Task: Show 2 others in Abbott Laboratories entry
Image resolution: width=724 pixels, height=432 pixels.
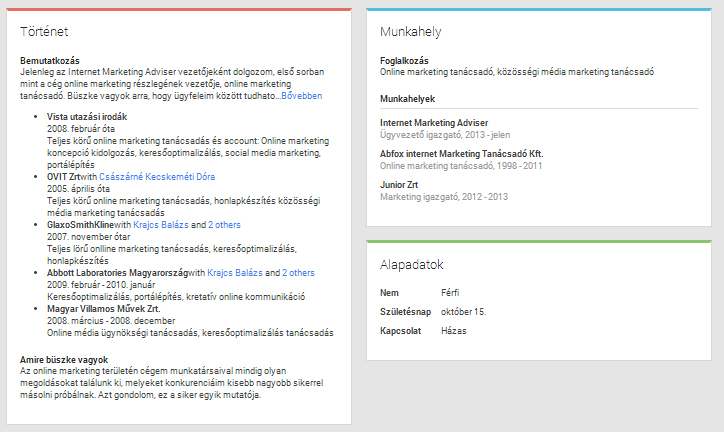Action: tap(298, 273)
